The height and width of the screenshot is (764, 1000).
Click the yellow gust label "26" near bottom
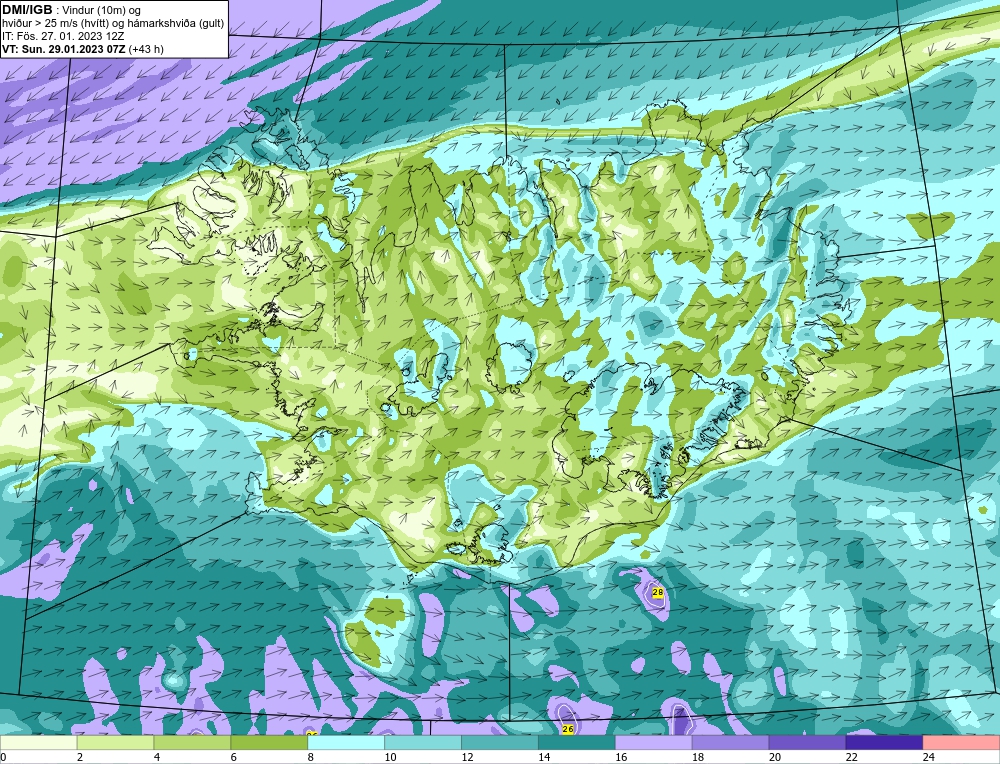click(x=568, y=729)
